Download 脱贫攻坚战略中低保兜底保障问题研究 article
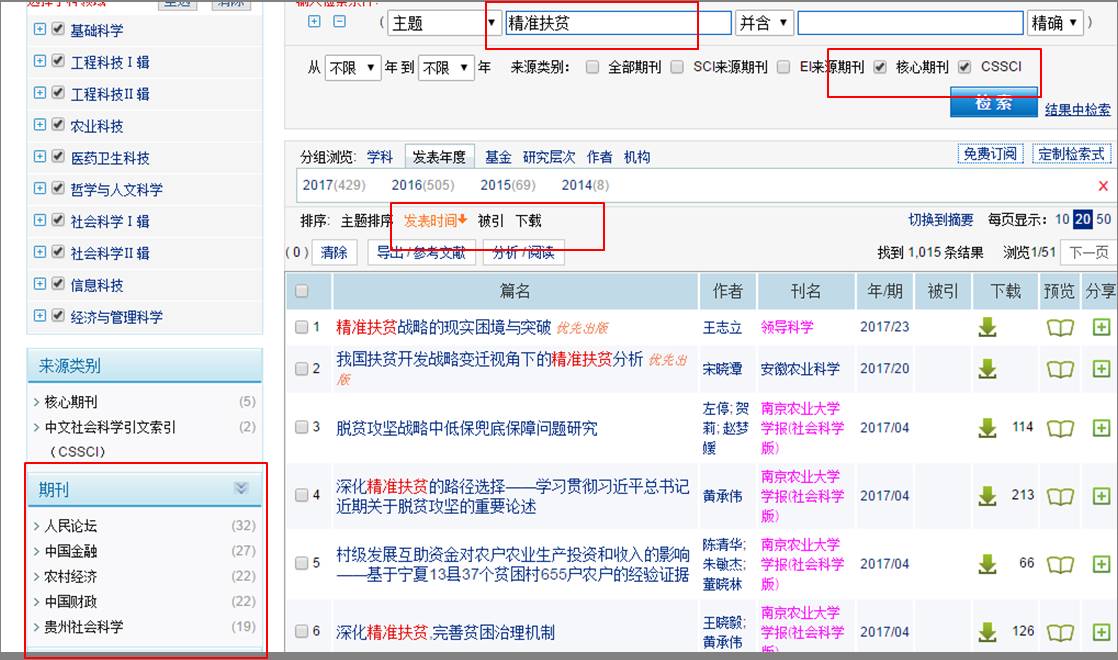 point(988,428)
